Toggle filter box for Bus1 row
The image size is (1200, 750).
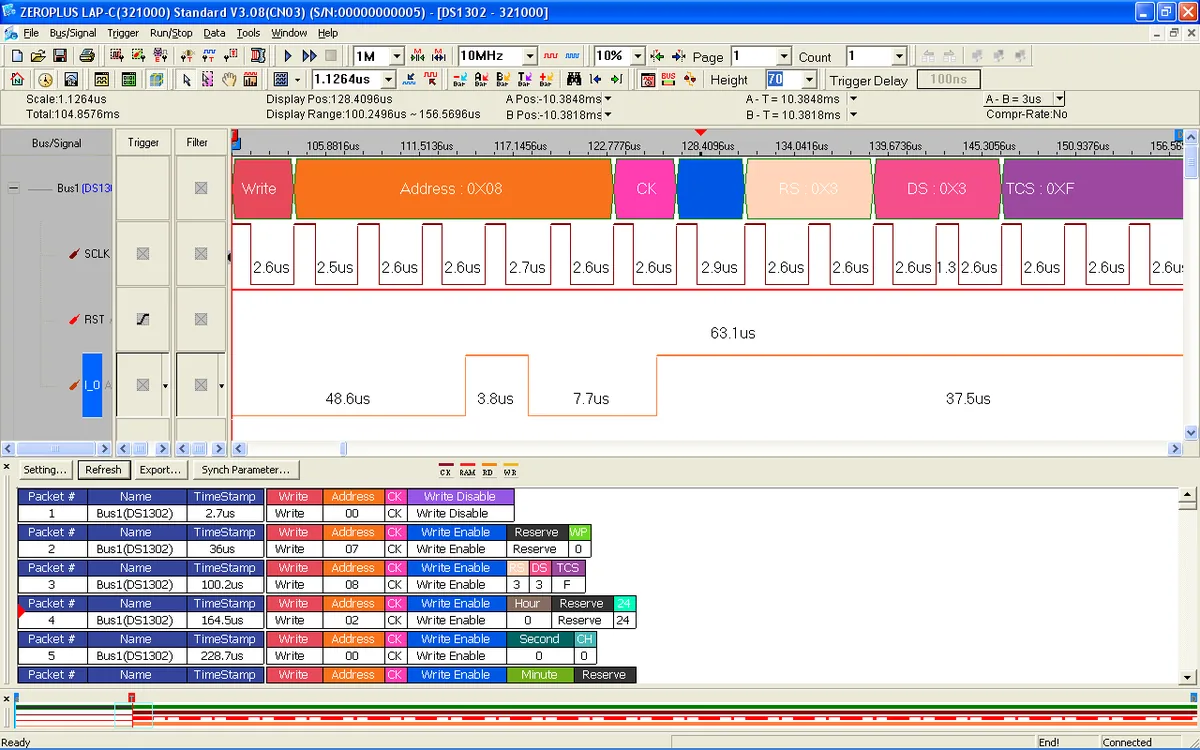coord(201,188)
